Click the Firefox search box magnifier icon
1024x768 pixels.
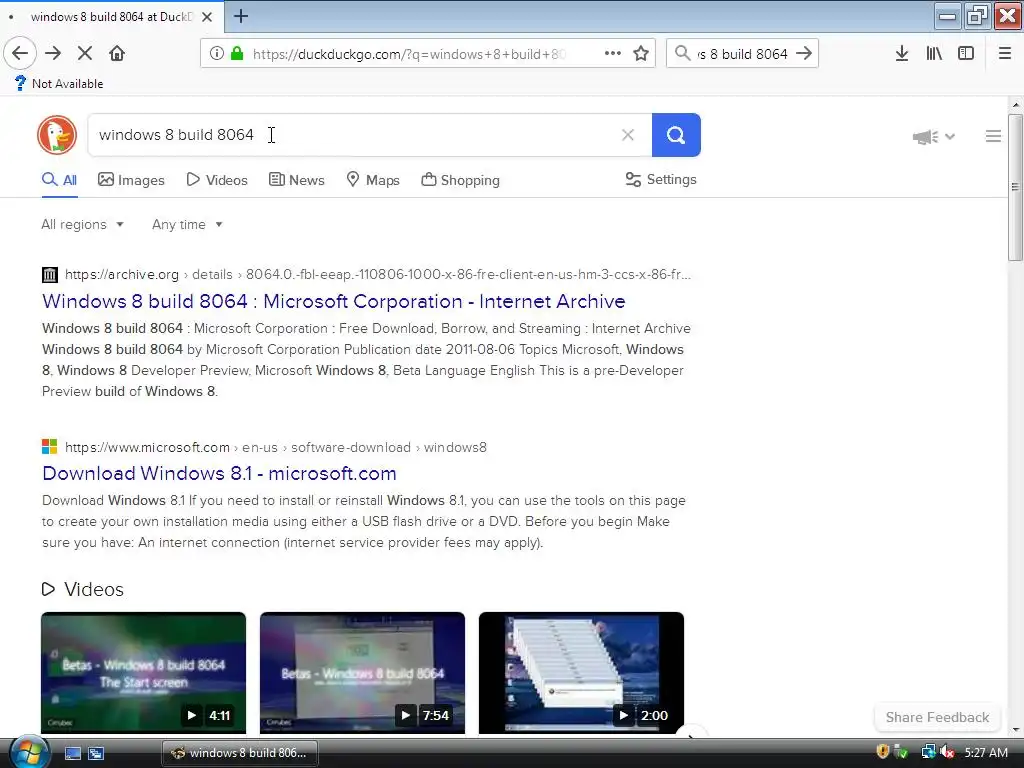682,54
